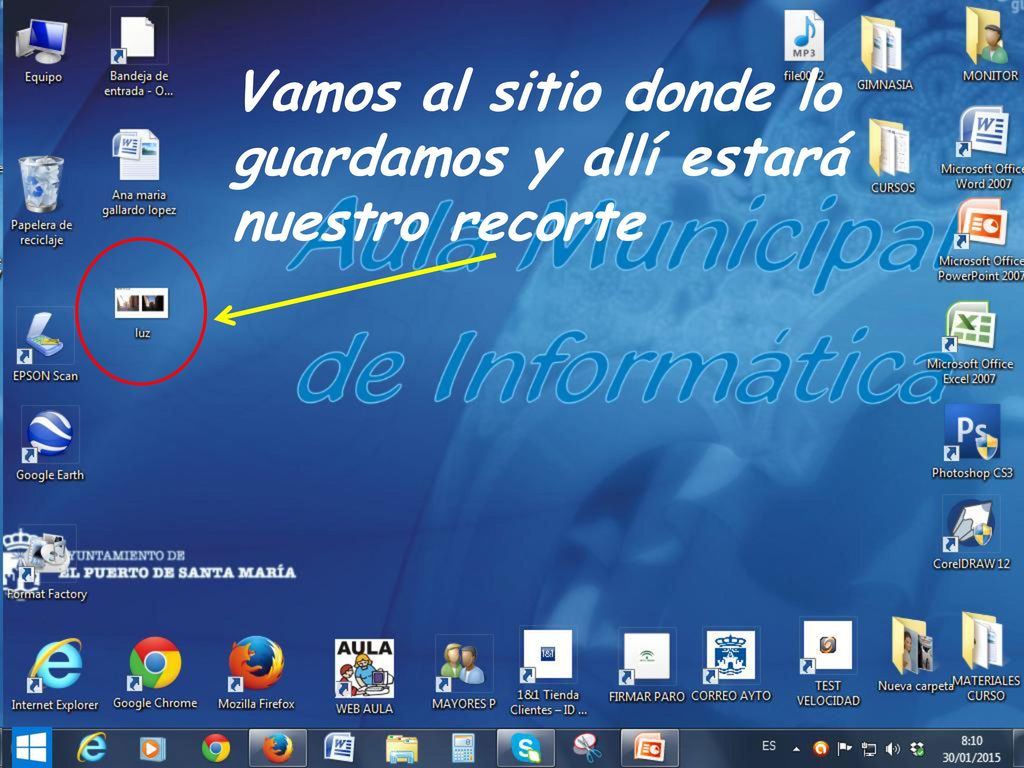Launch EPSON Scan shortcut

(x=45, y=347)
